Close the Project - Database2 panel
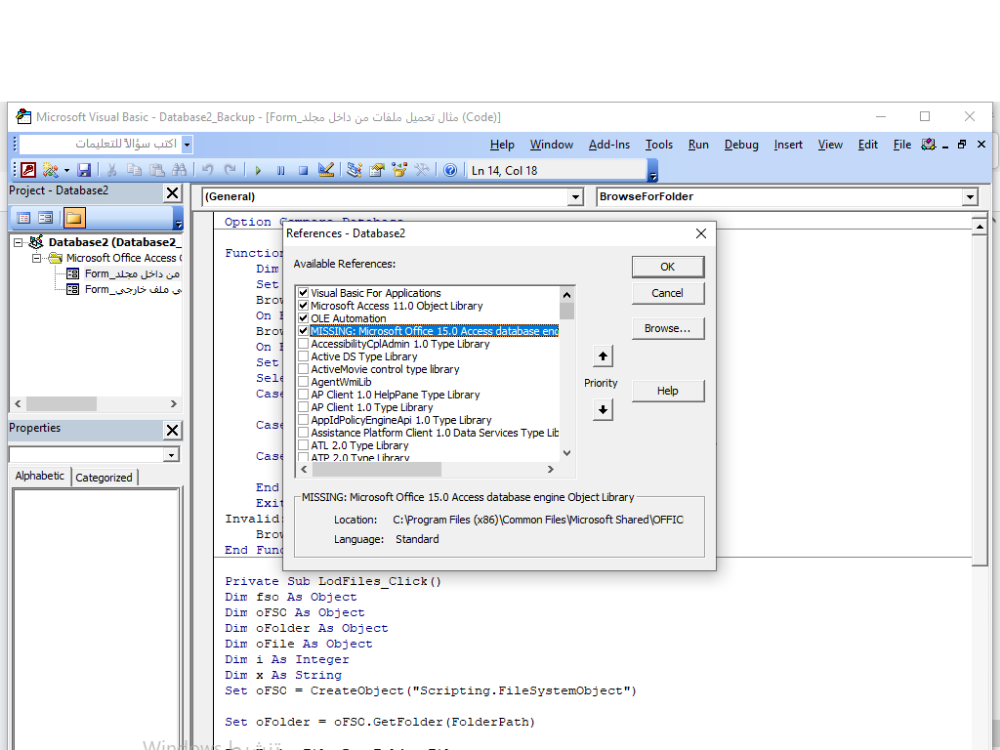Viewport: 1000px width, 750px height. pos(172,193)
